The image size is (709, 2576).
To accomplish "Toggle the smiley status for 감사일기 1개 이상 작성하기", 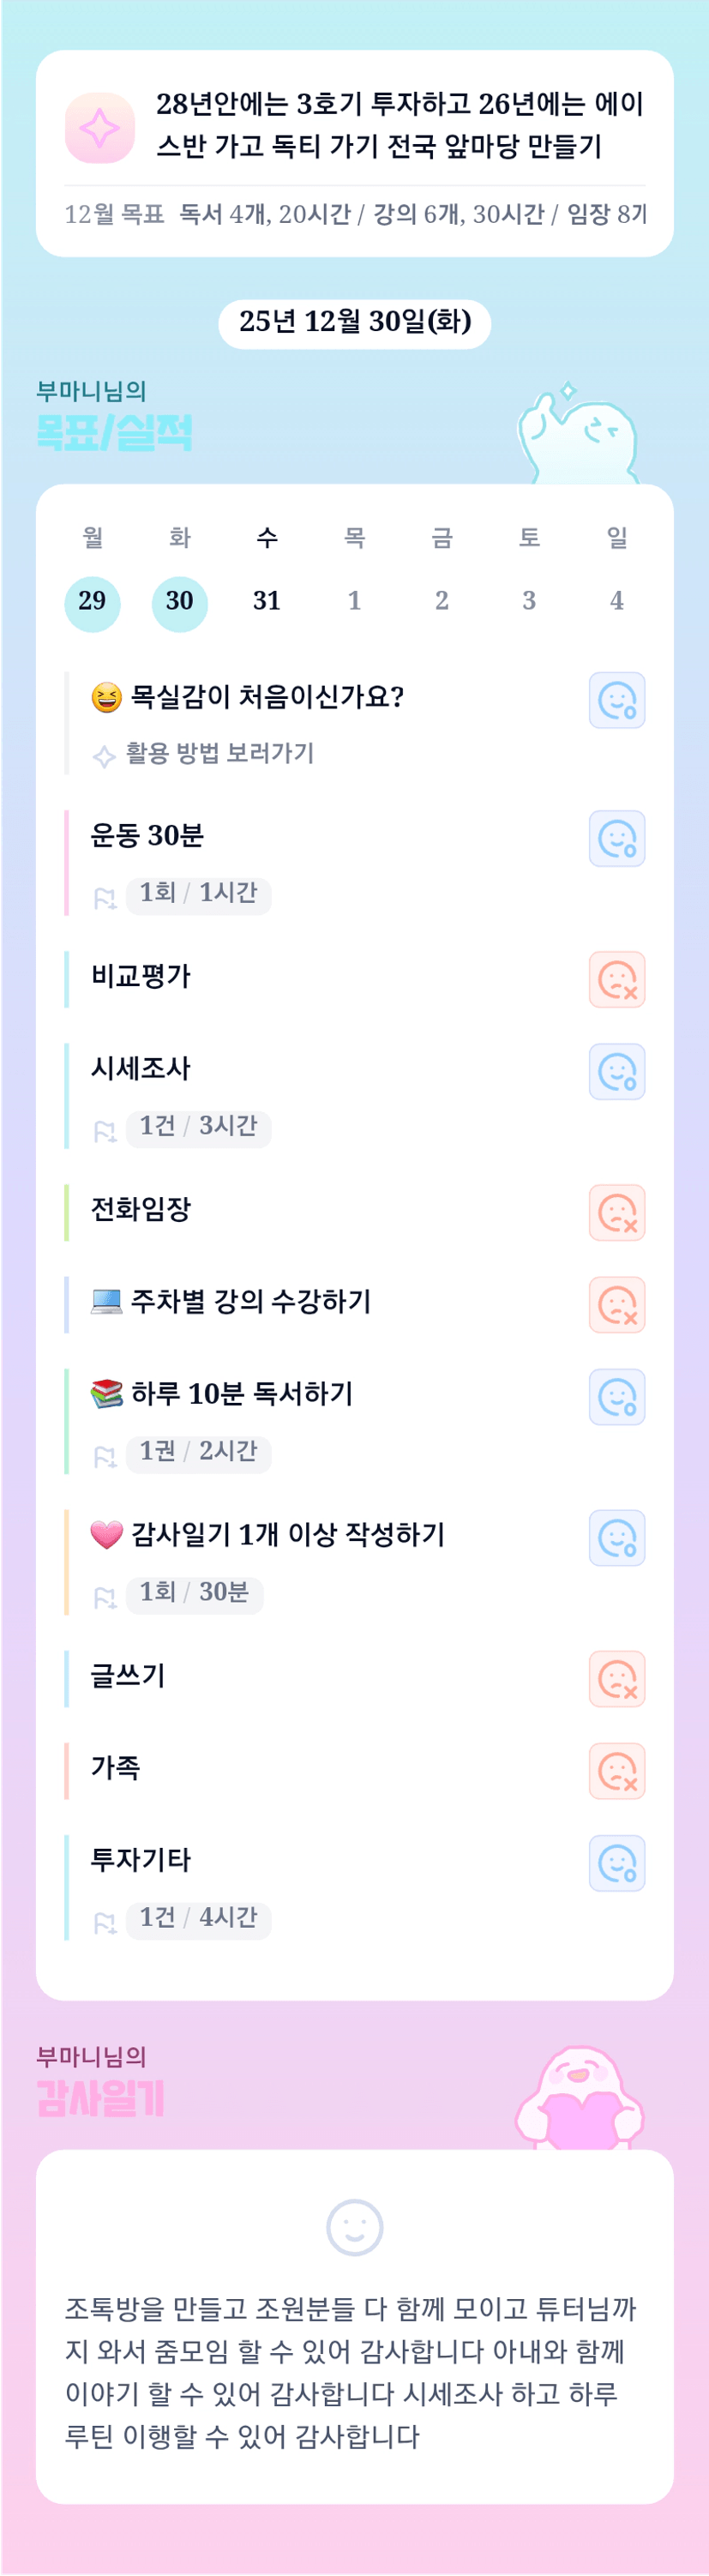I will [x=616, y=1538].
